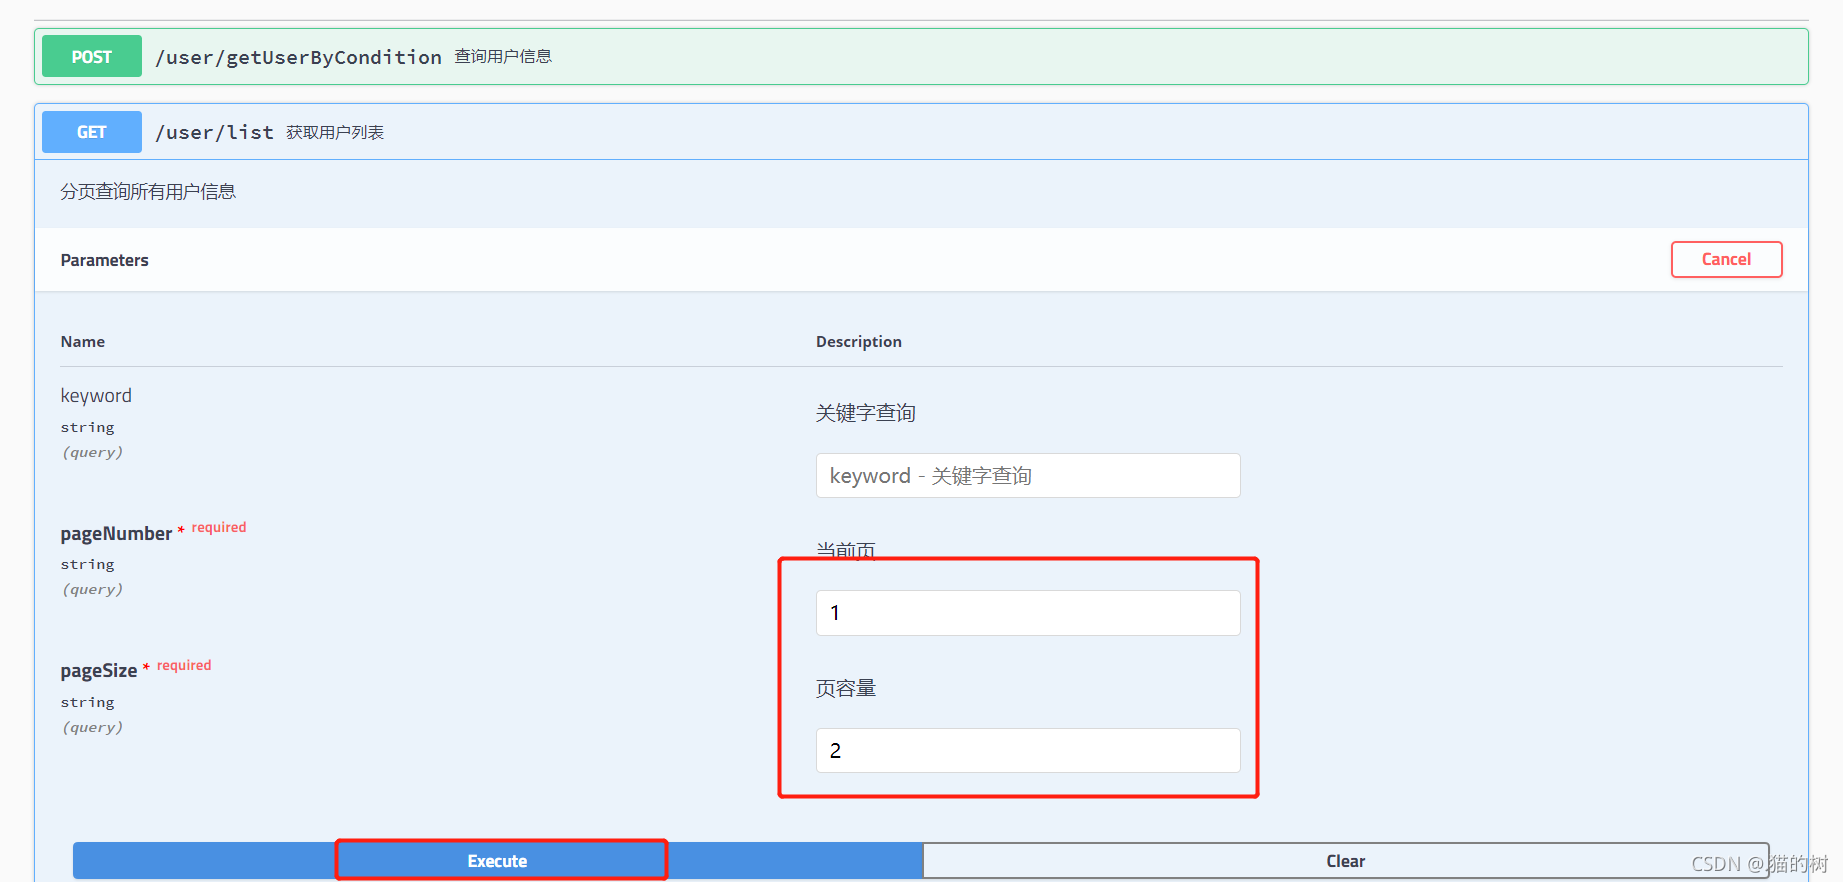Click the '页容量' description label
1843x882 pixels.
click(x=846, y=688)
